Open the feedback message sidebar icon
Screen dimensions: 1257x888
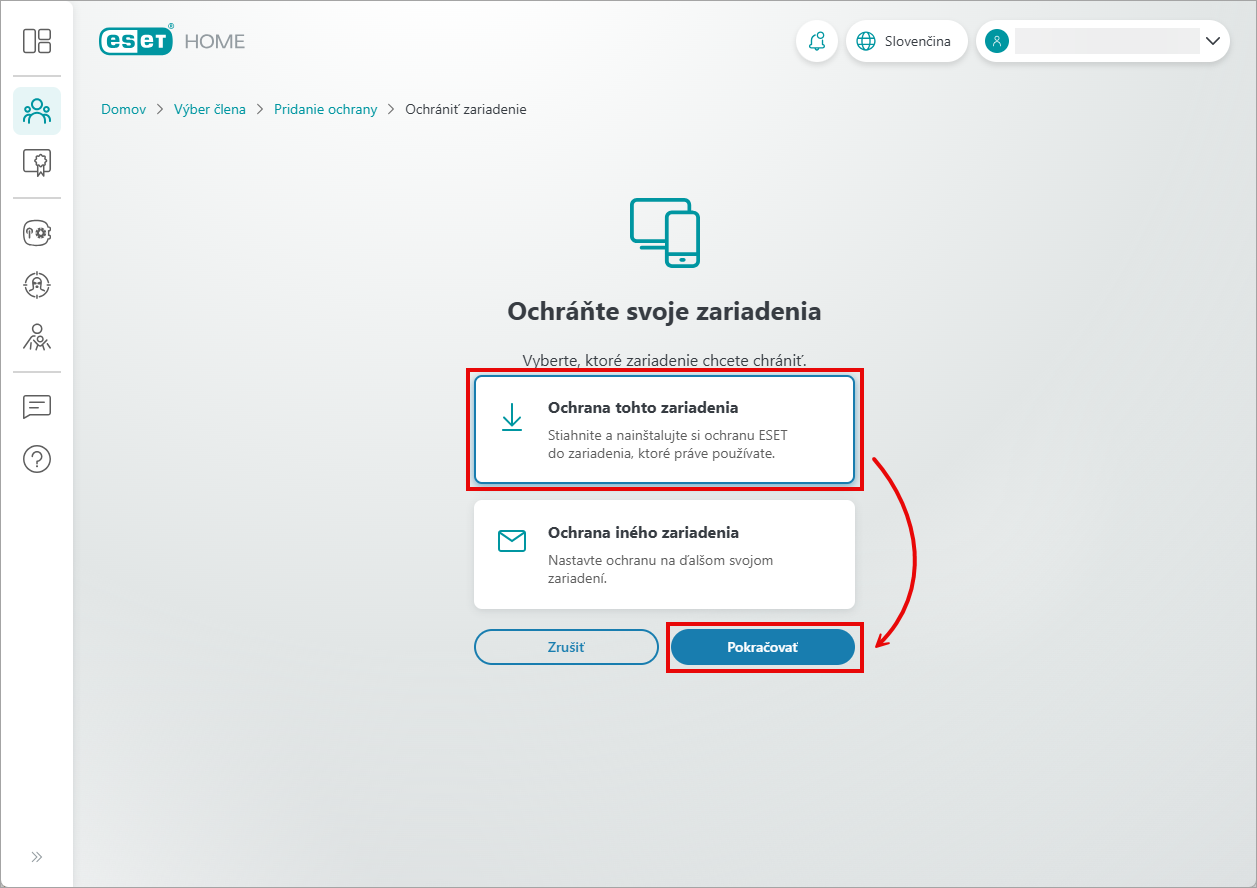pos(37,407)
